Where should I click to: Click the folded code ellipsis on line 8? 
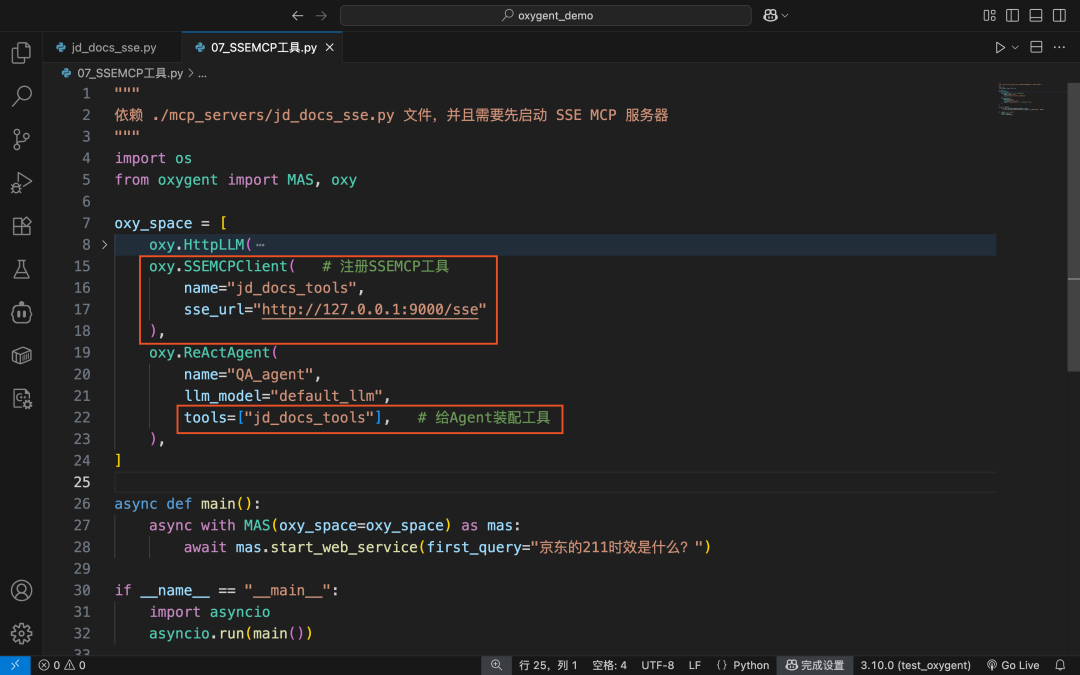point(260,245)
